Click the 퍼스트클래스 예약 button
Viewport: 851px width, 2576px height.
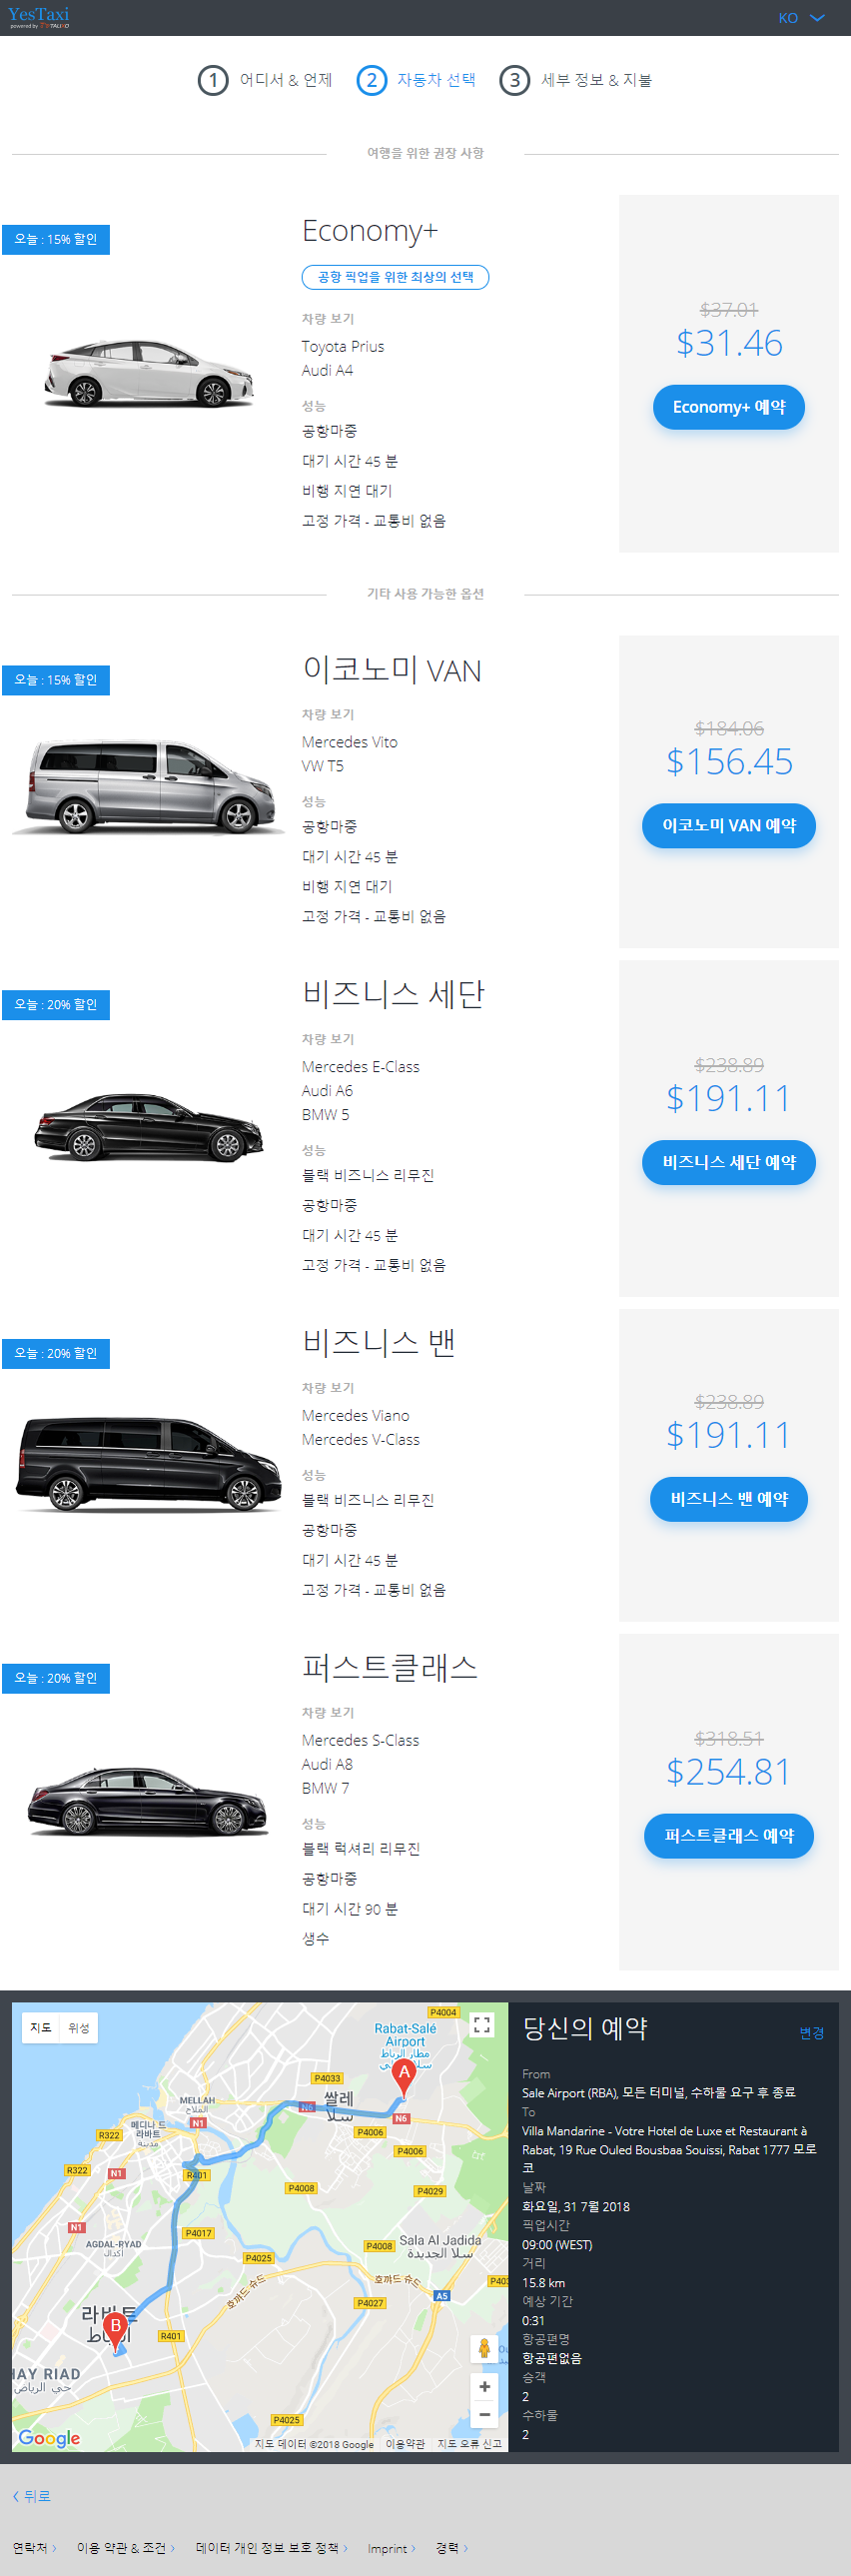(x=728, y=1836)
